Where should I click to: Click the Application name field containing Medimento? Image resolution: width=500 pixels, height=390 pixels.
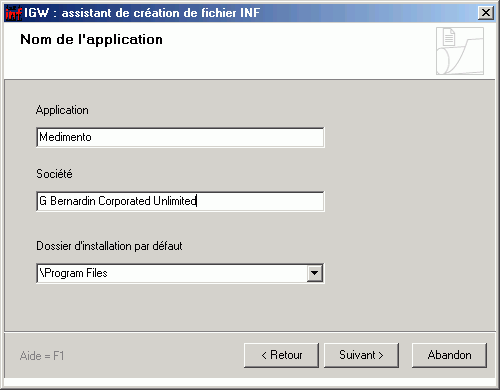[180, 137]
